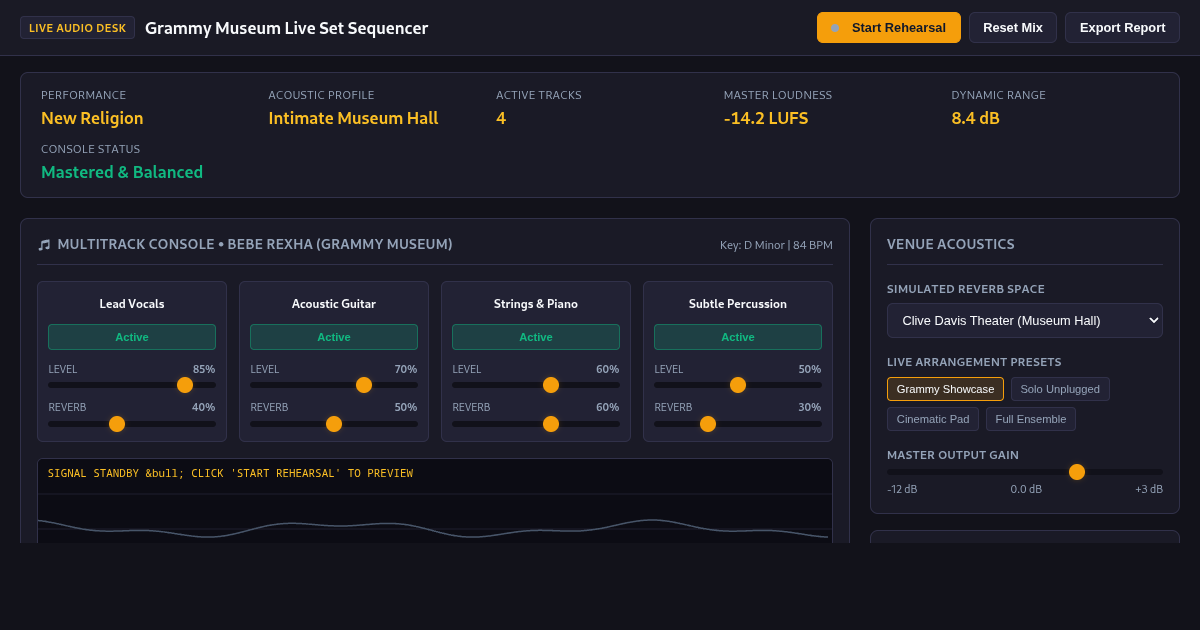Adjust Subtle Percussion level slider
The image size is (1200, 630).
click(738, 385)
